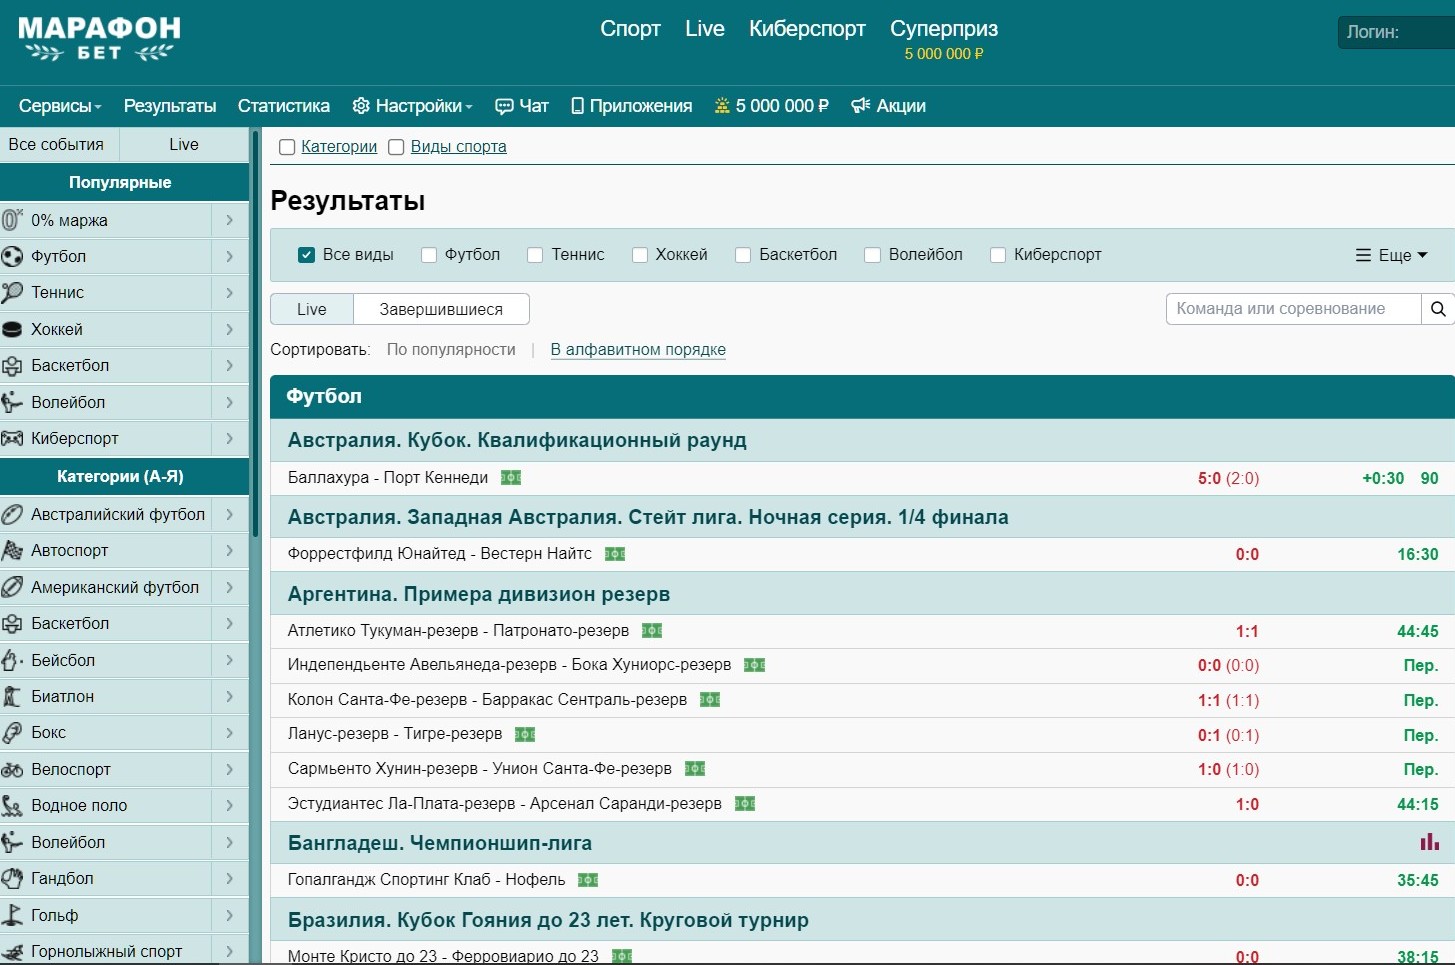1455x965 pixels.
Task: Click the 0% margin icon in sidebar
Action: pyautogui.click(x=12, y=220)
